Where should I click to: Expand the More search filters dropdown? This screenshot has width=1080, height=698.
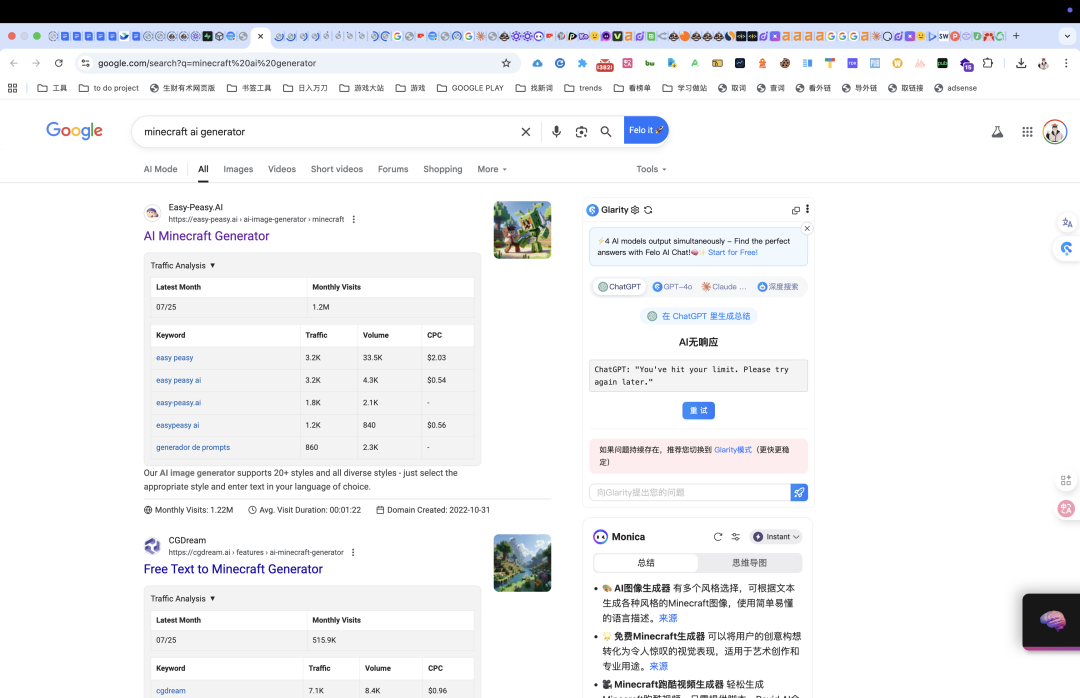click(x=492, y=169)
